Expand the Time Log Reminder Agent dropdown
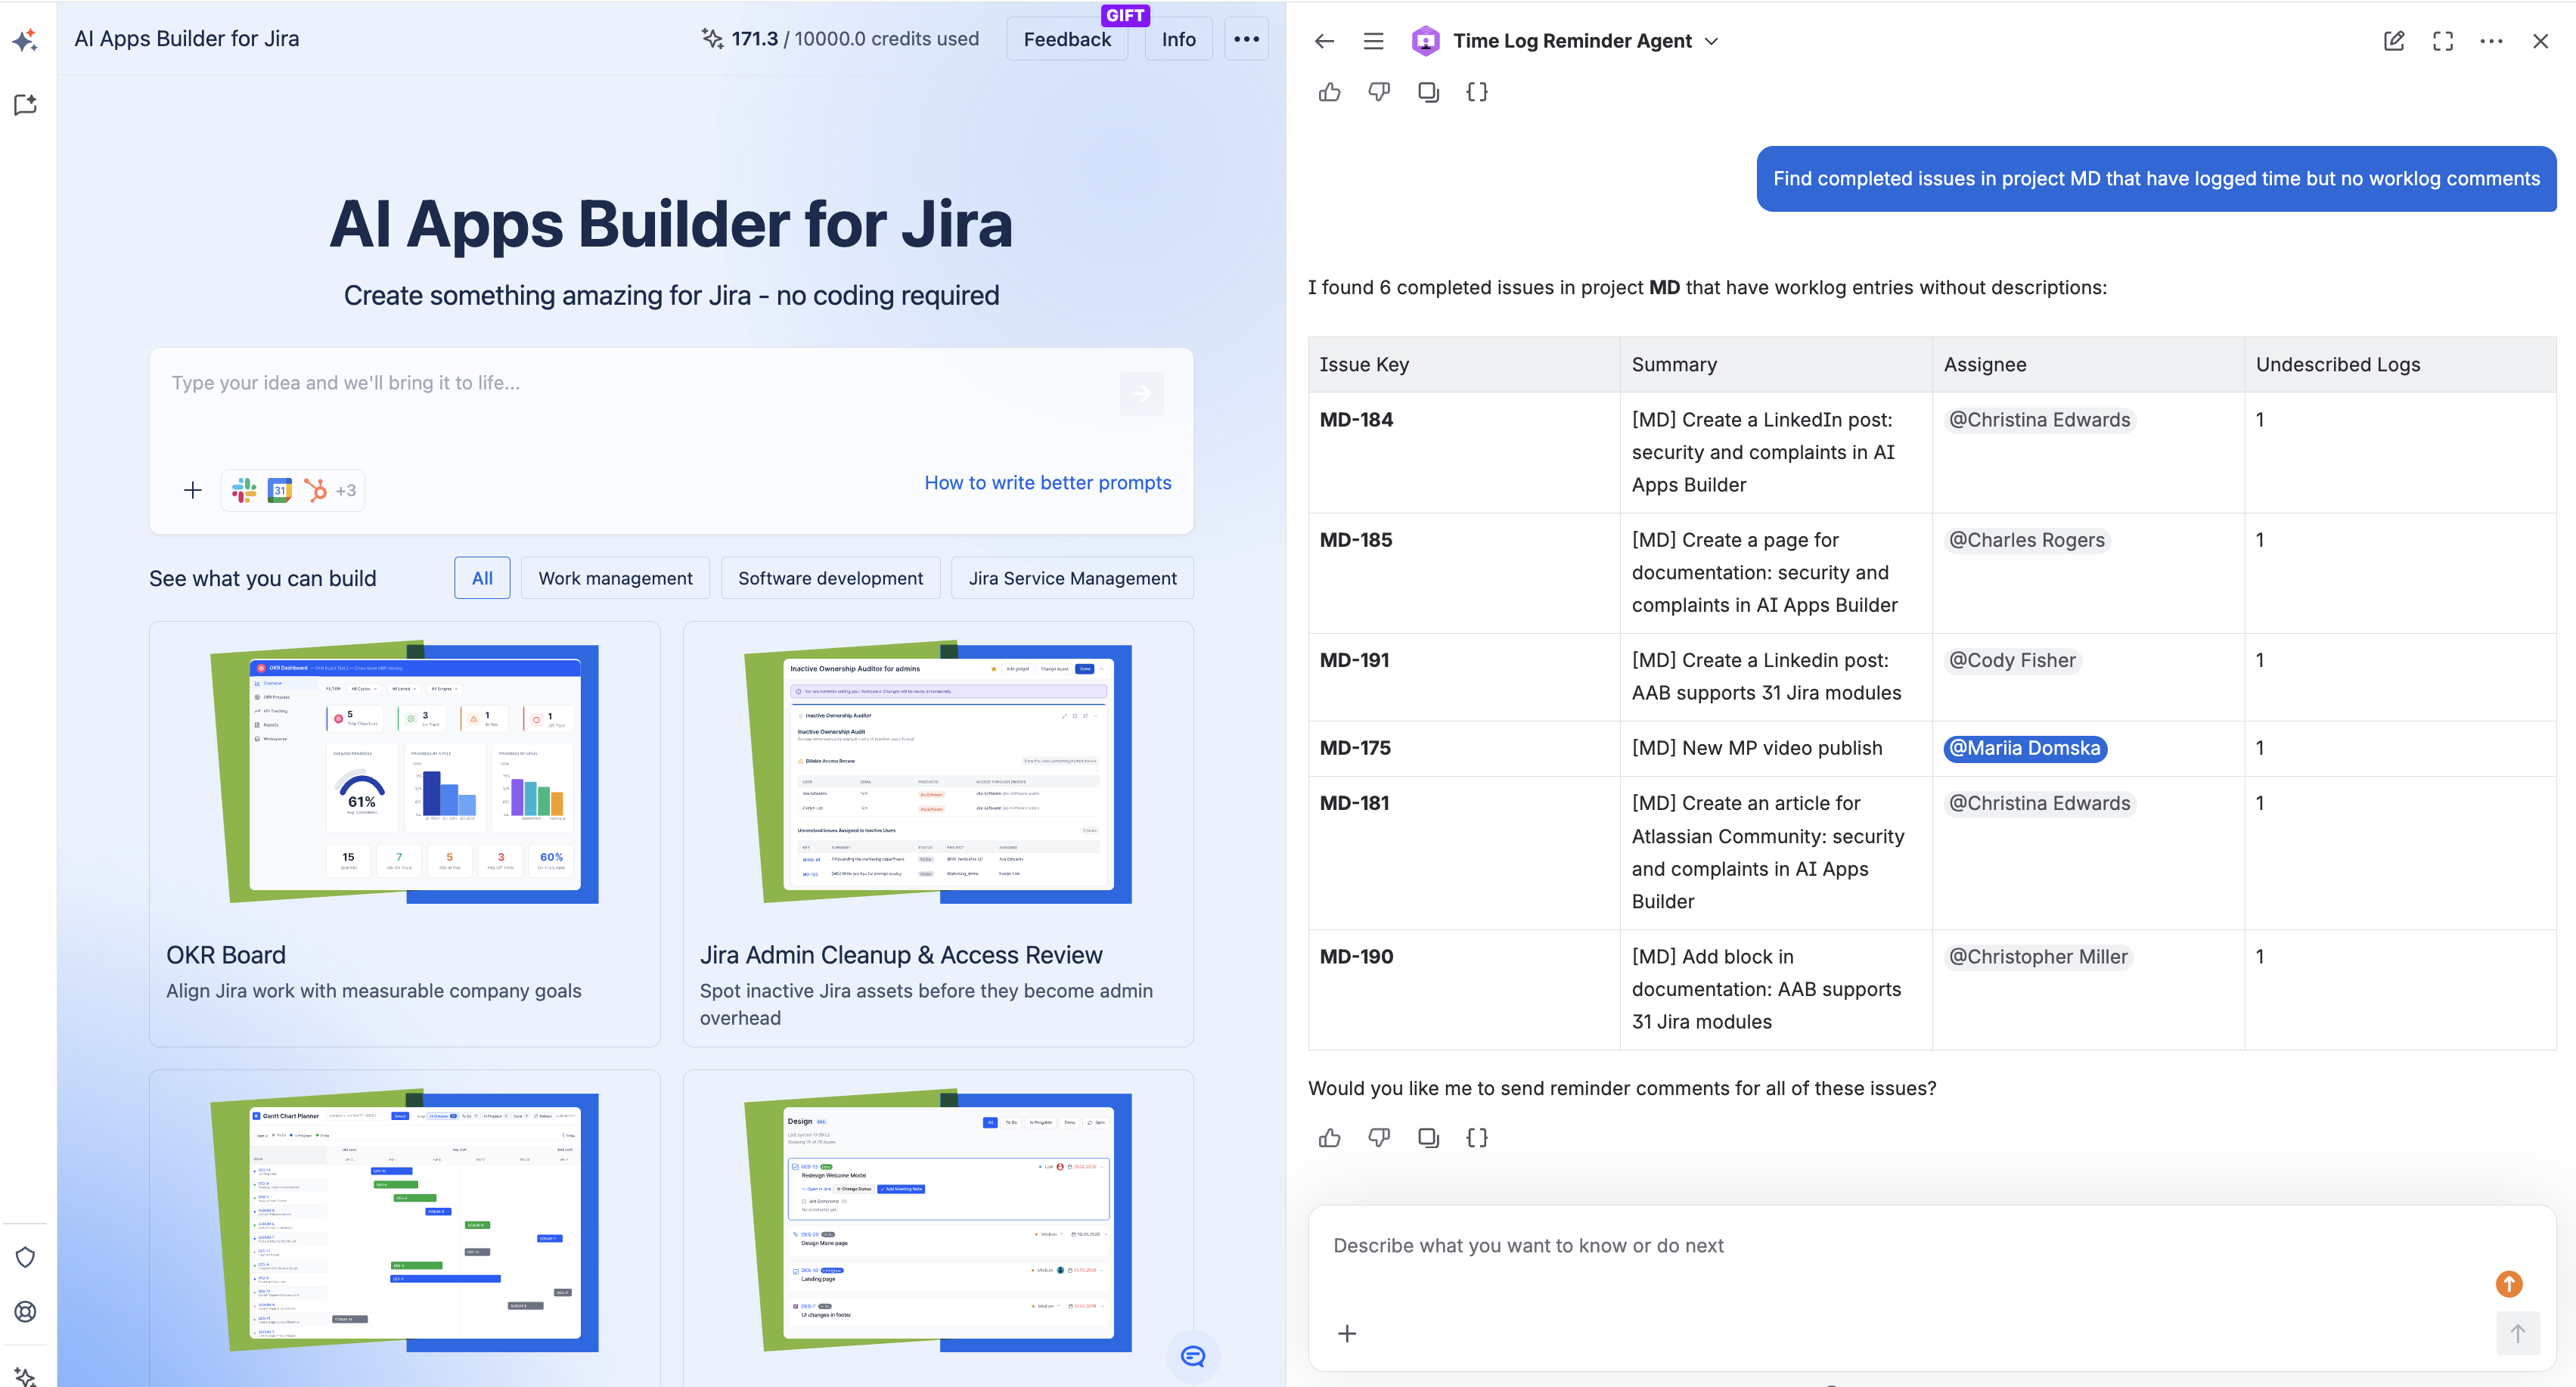Screen dimensions: 2576x1387 [1711, 41]
